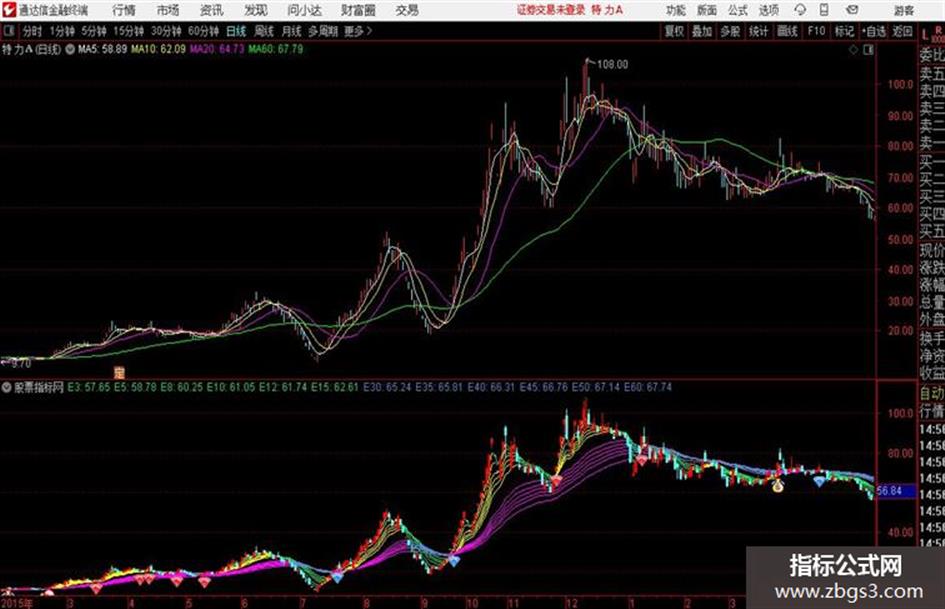Toggle the panel layout icon beside 分时
This screenshot has width=945, height=609.
coord(8,31)
